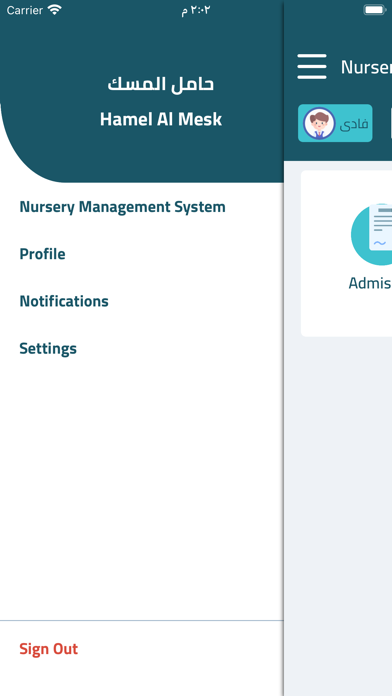The height and width of the screenshot is (696, 392).
Task: Open Settings in the drawer
Action: click(x=48, y=348)
